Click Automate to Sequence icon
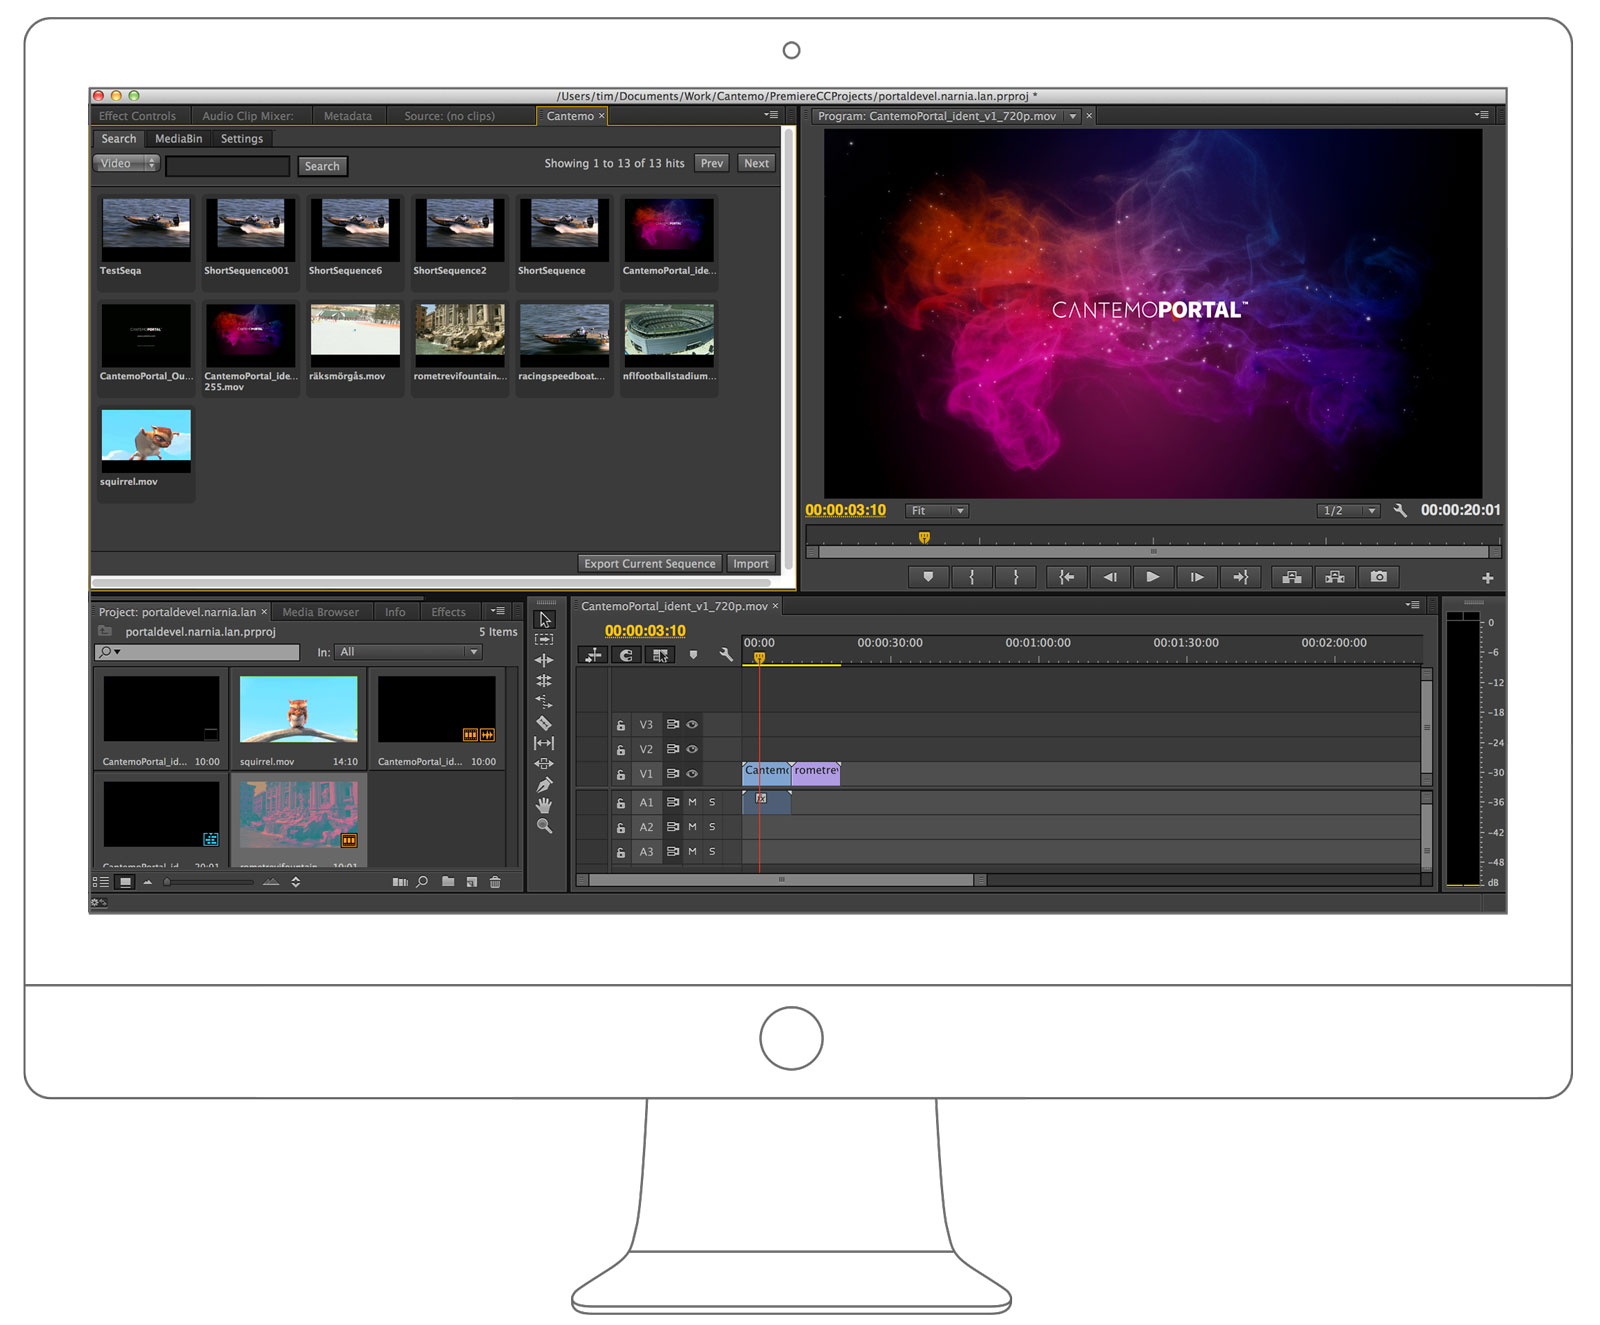This screenshot has width=1600, height=1325. 400,882
